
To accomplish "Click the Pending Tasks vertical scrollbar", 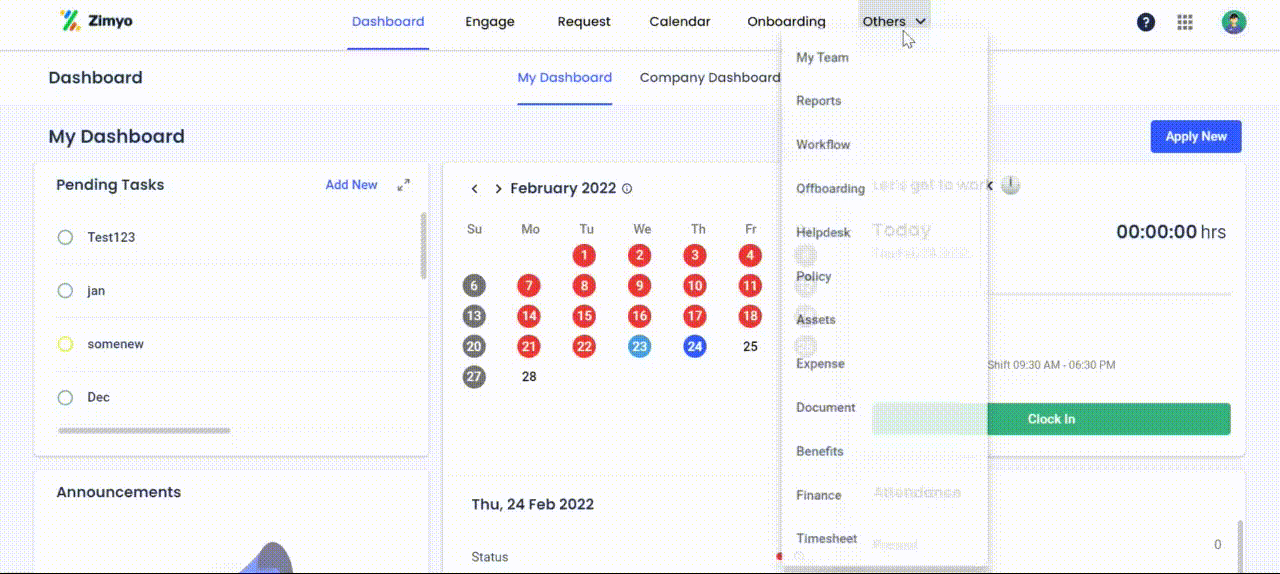I will point(424,245).
